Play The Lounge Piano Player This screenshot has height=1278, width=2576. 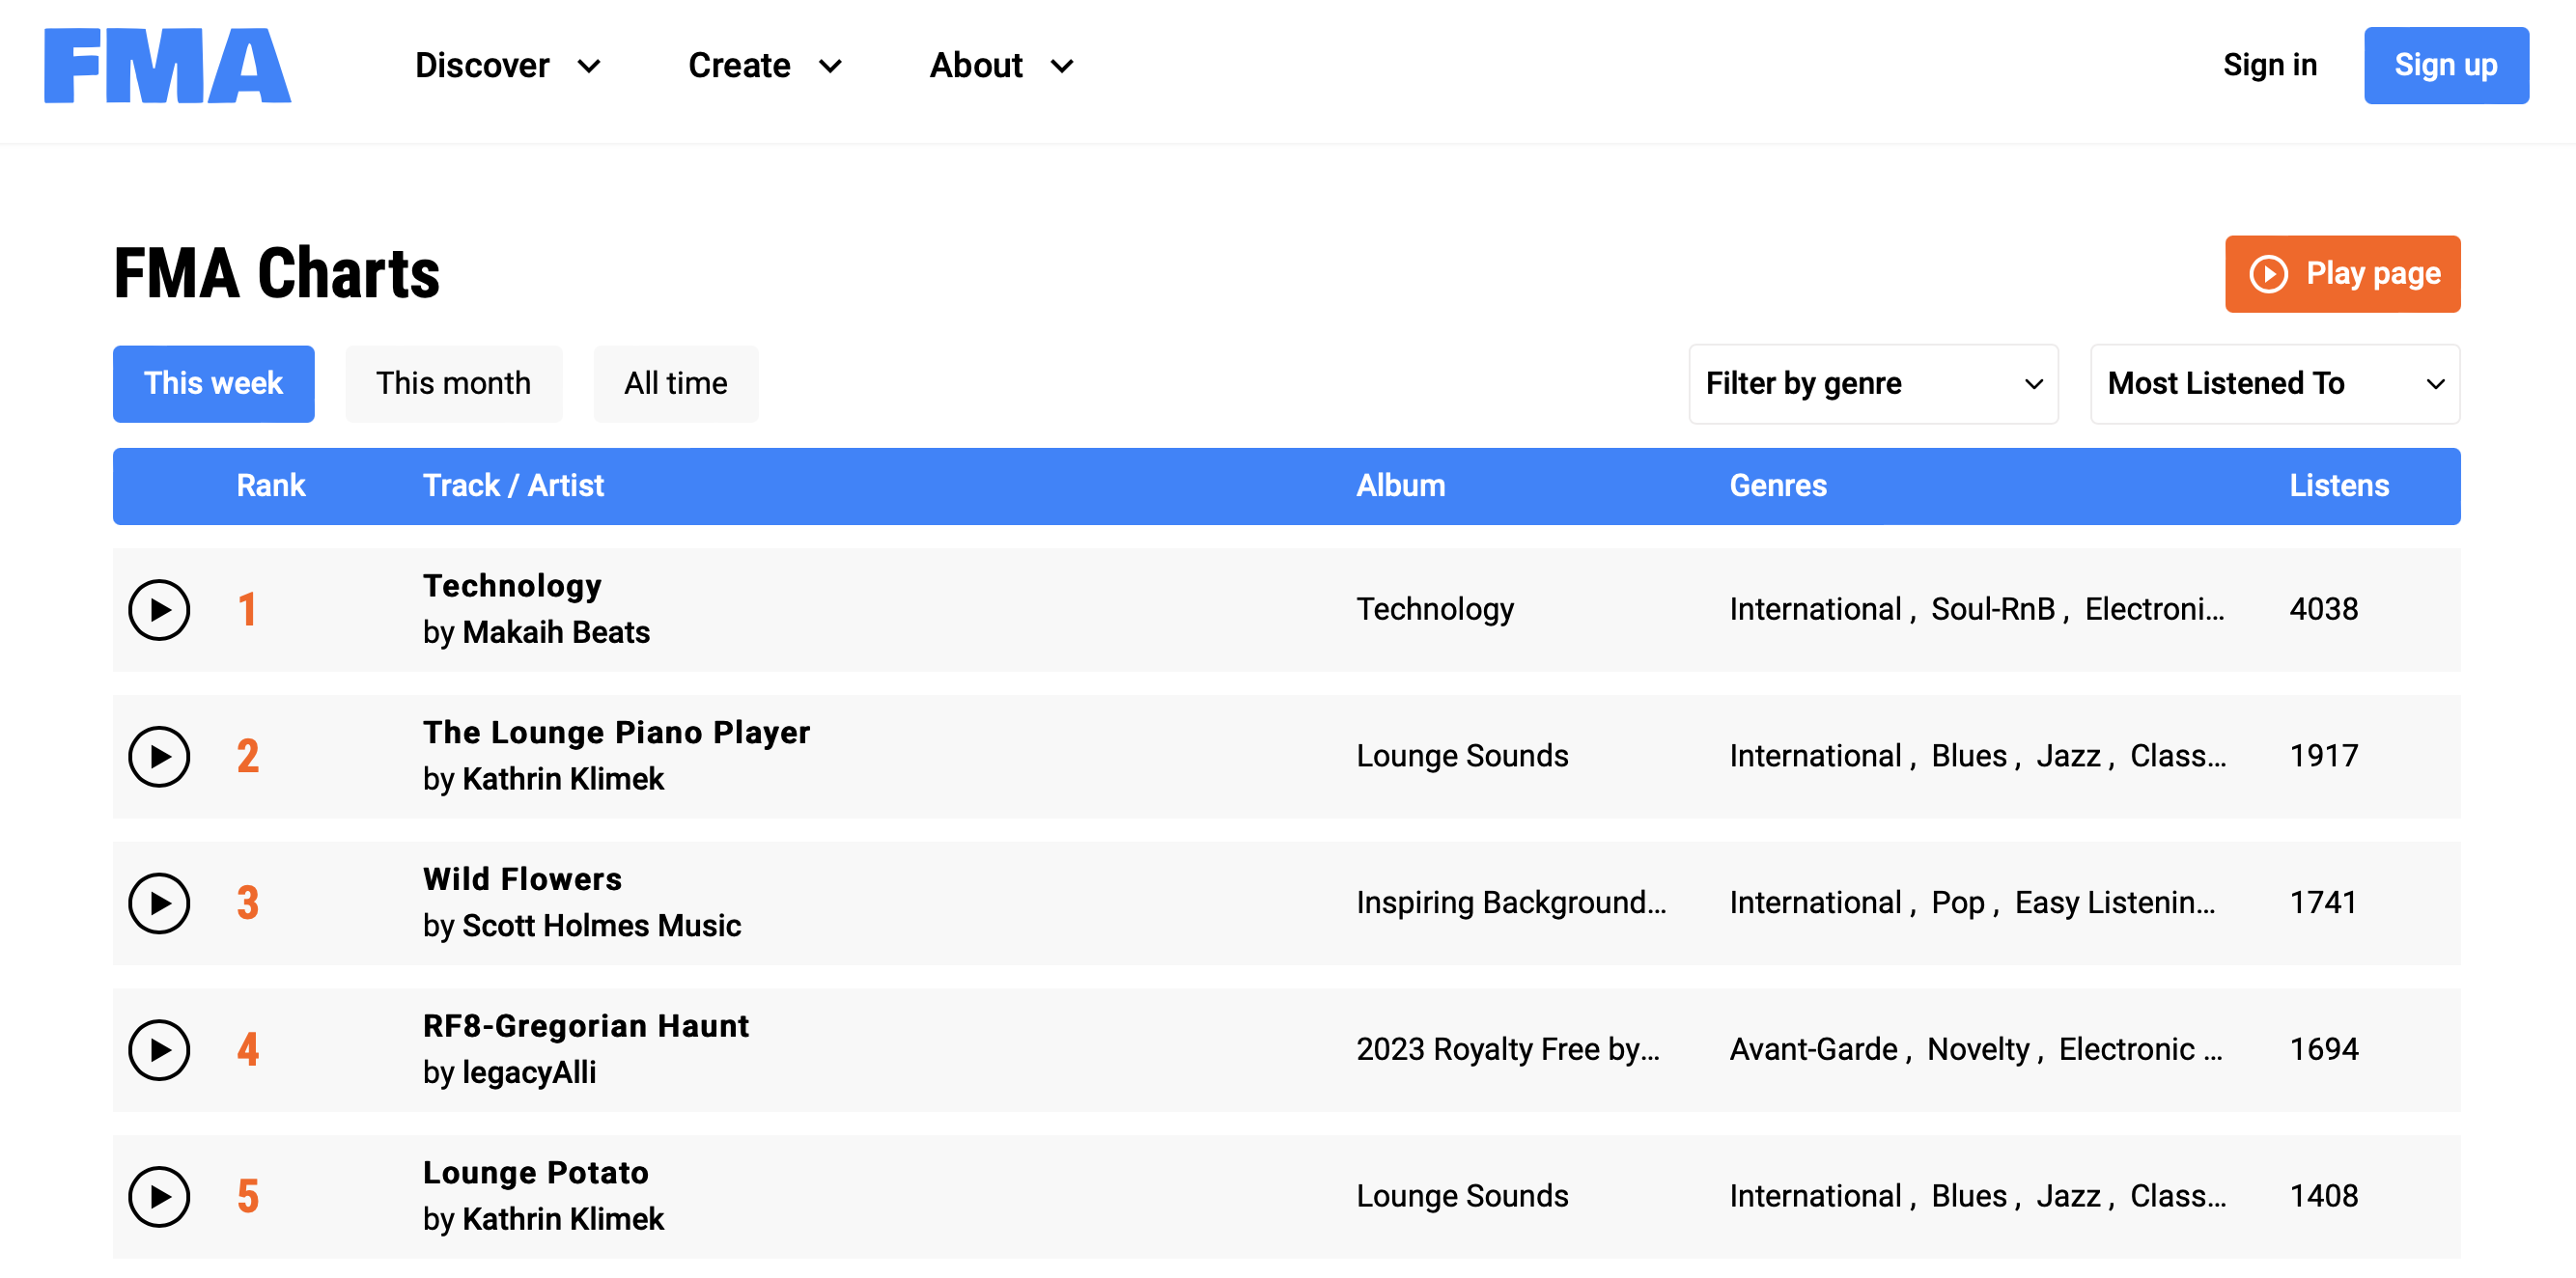point(159,757)
